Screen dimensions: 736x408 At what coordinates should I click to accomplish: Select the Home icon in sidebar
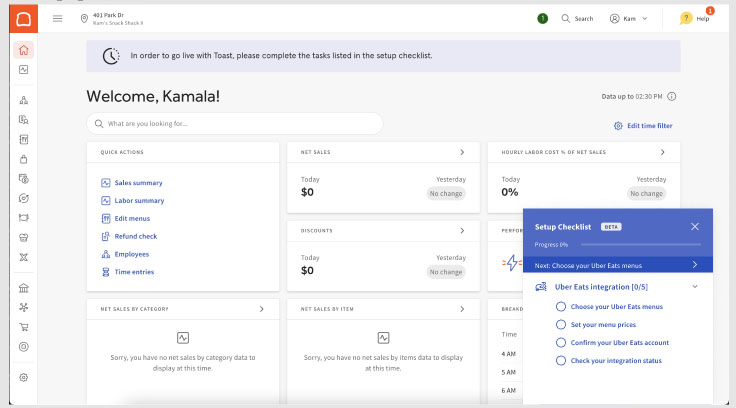[x=24, y=50]
